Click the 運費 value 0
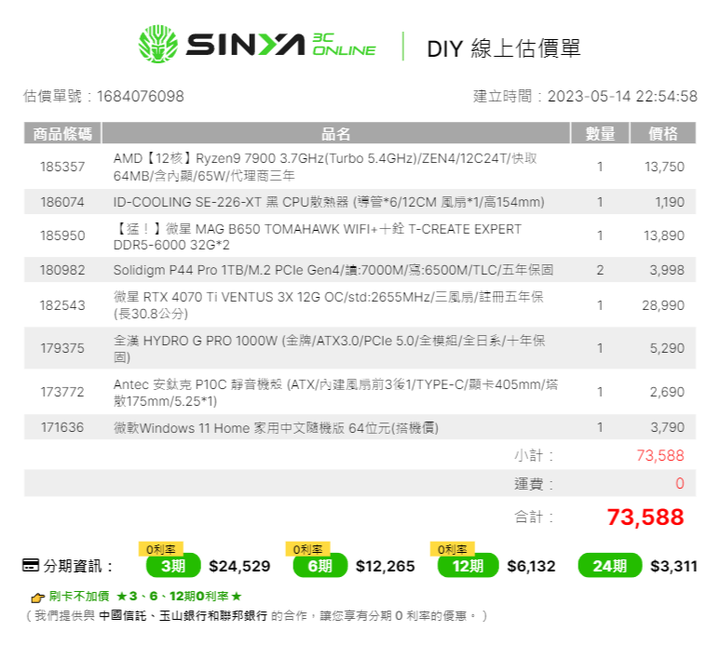This screenshot has height=645, width=720. [x=680, y=483]
